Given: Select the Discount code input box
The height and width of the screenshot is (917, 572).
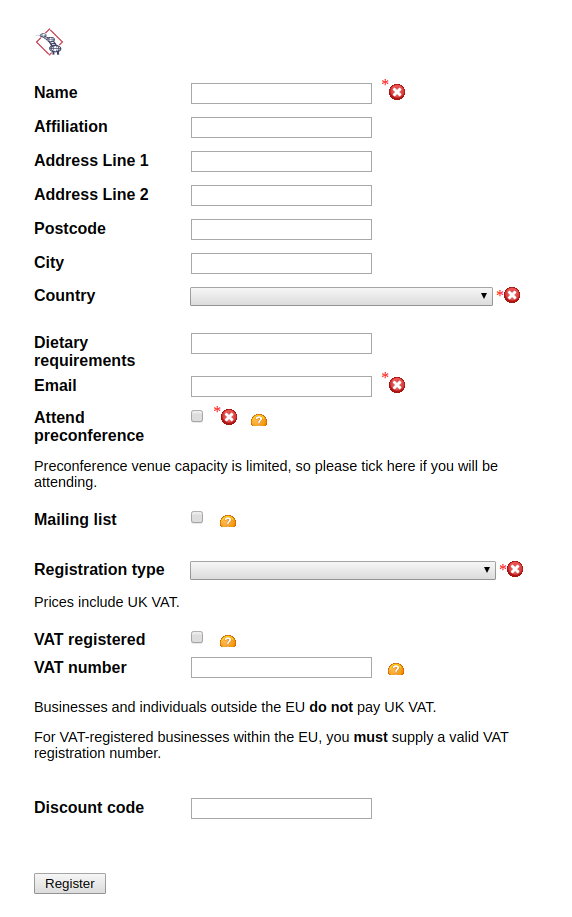Looking at the screenshot, I should (x=281, y=808).
